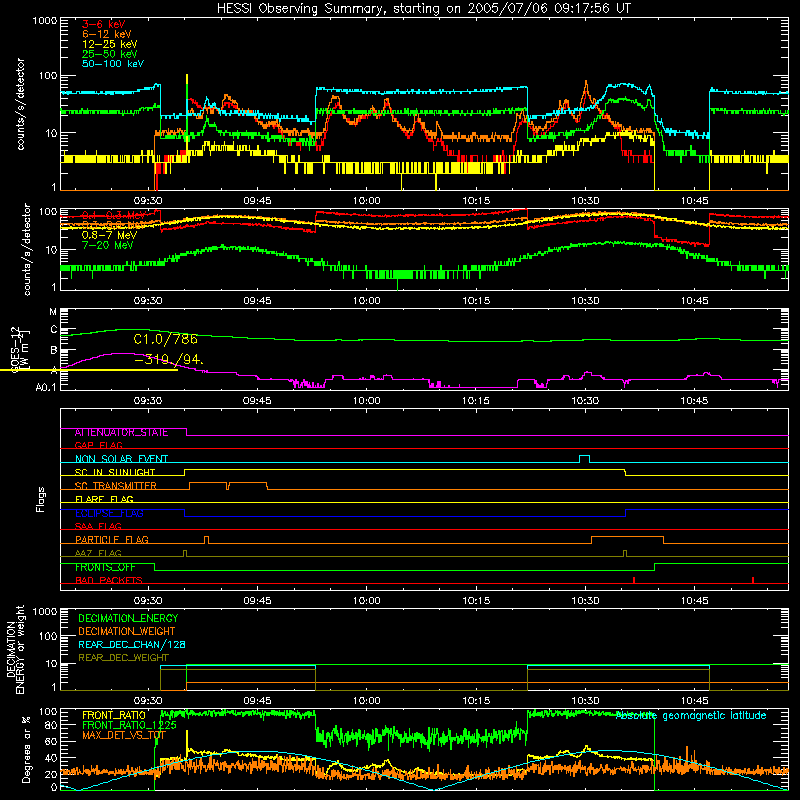Select the FRONTS_OFF flag label

pyautogui.click(x=105, y=567)
